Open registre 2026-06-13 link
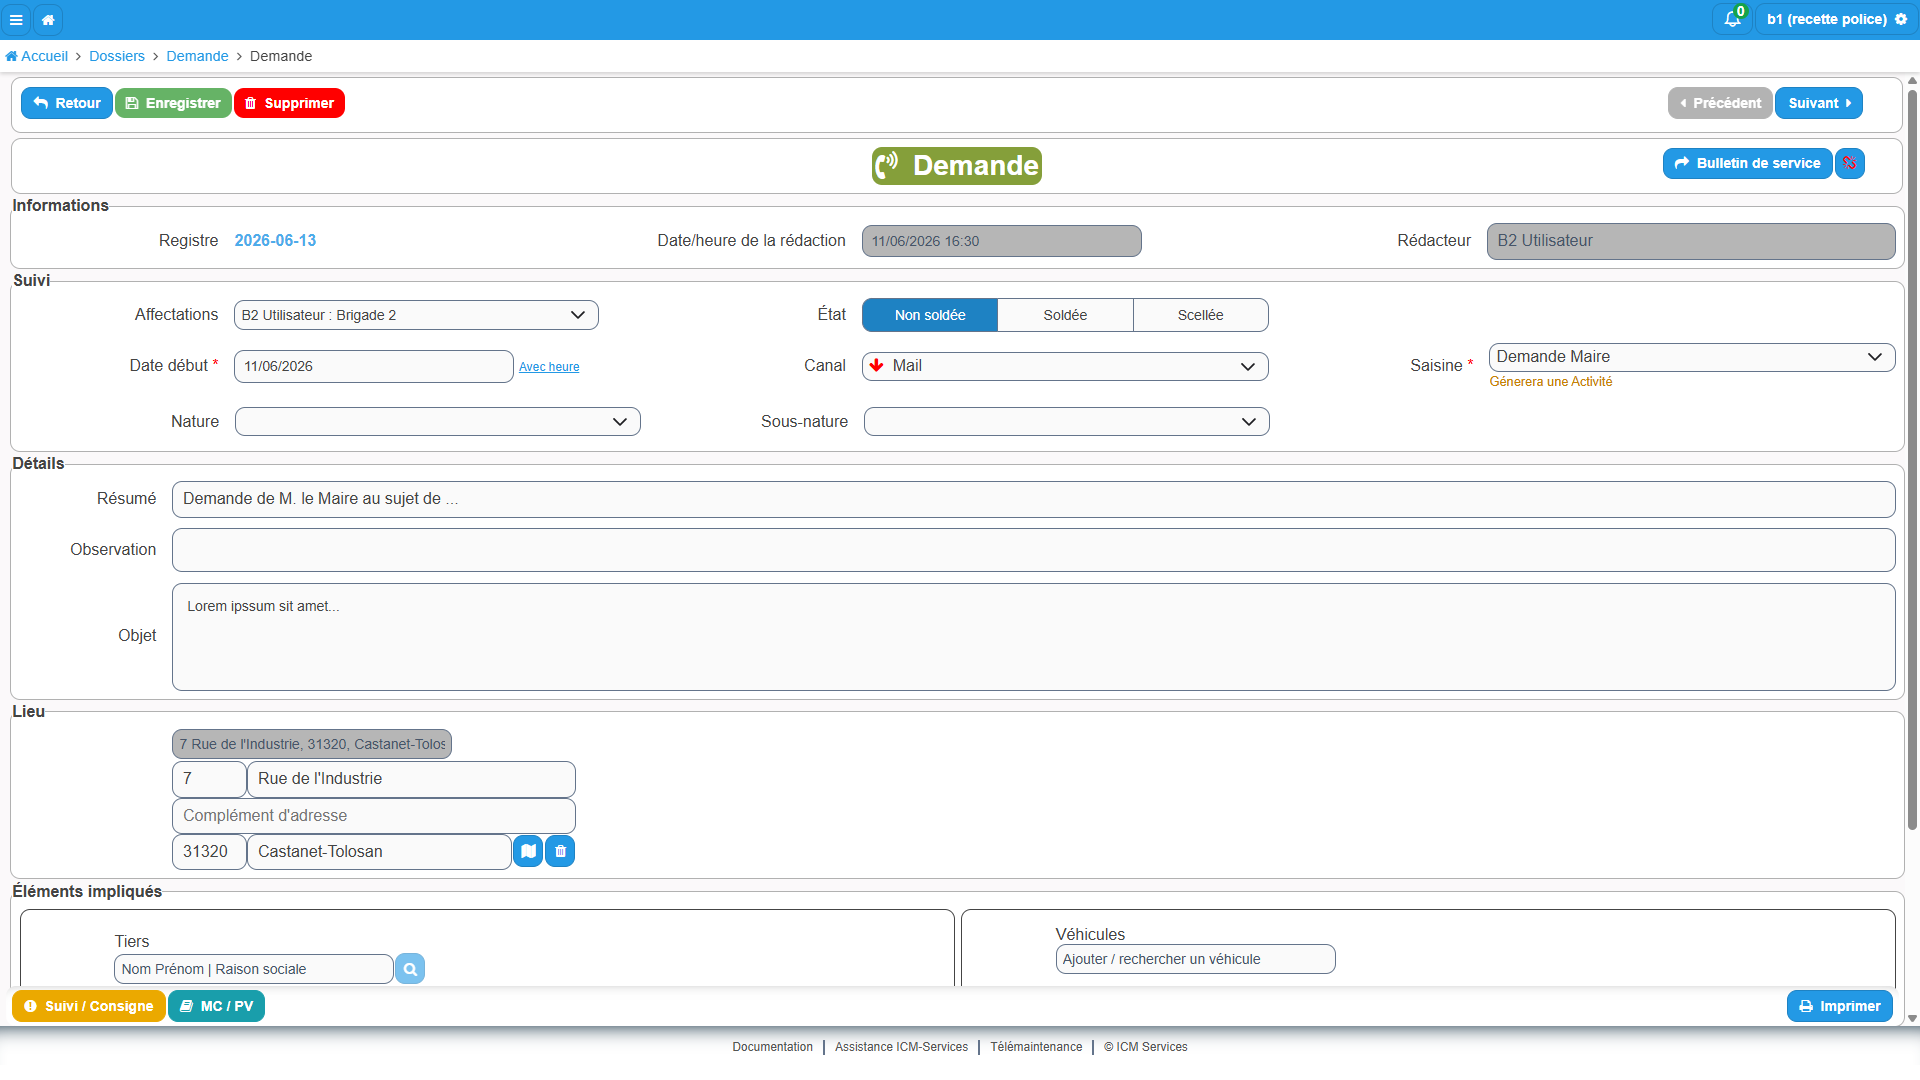Image resolution: width=1920 pixels, height=1080 pixels. 275,240
